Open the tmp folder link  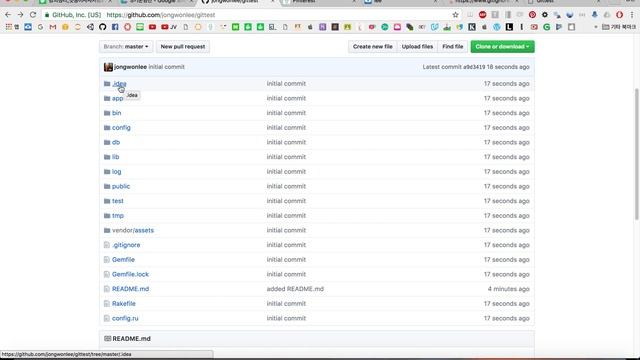coord(118,216)
